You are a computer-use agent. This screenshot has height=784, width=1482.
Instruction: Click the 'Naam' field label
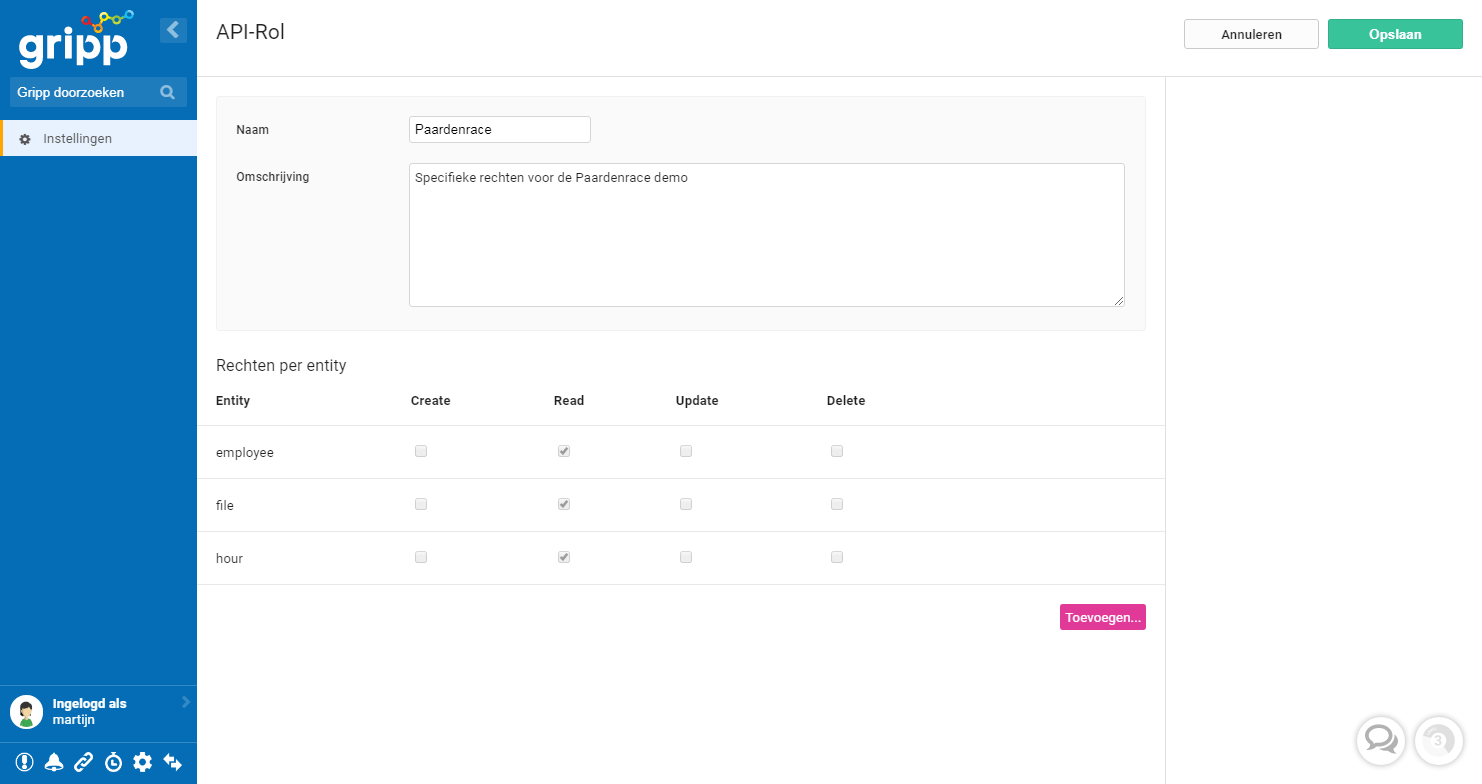pos(253,129)
